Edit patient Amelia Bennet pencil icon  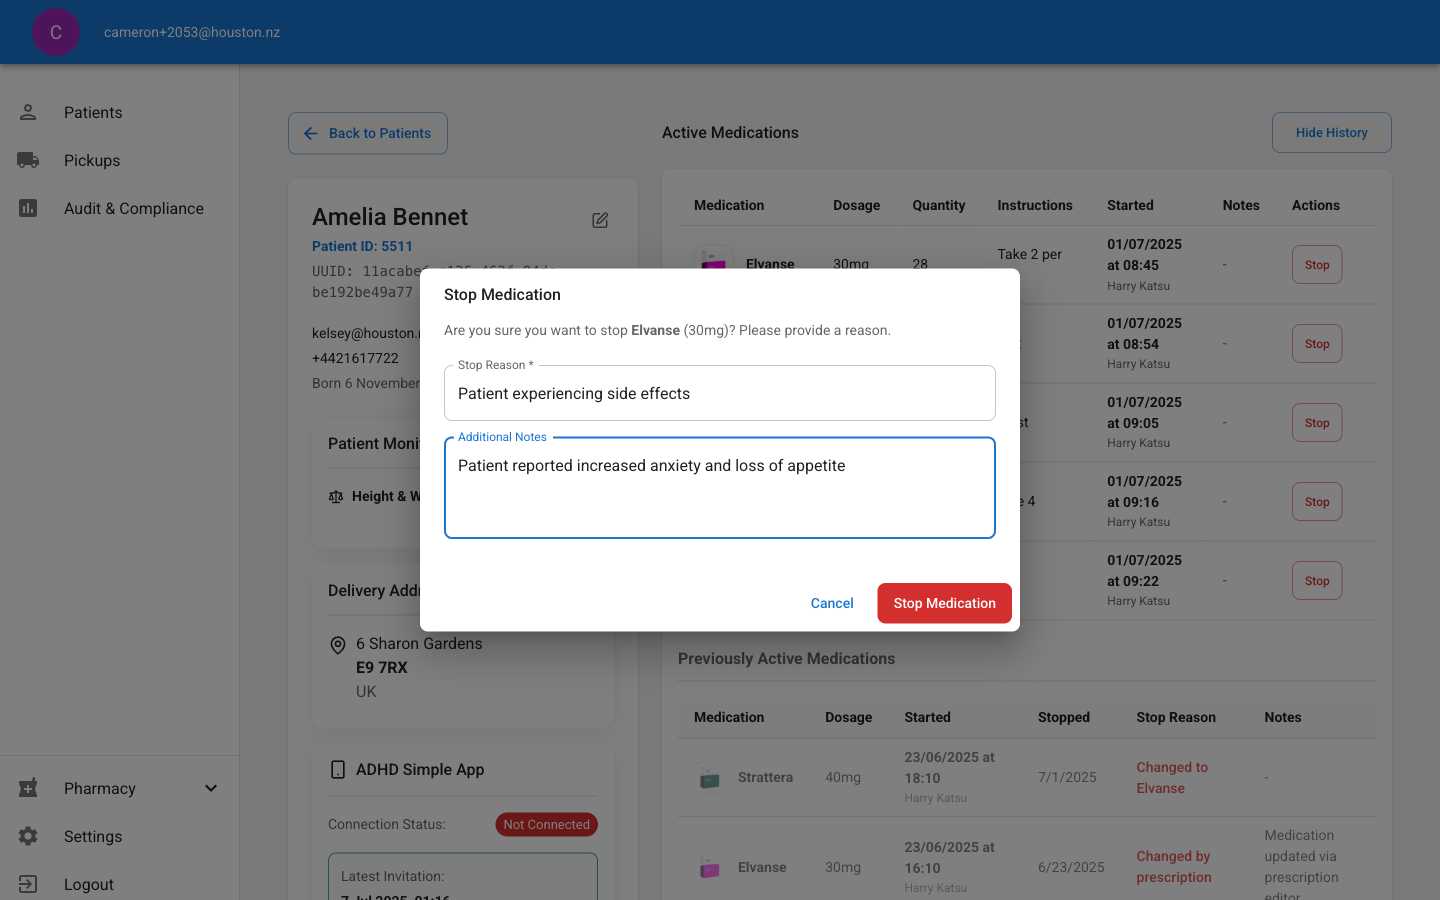(x=600, y=220)
